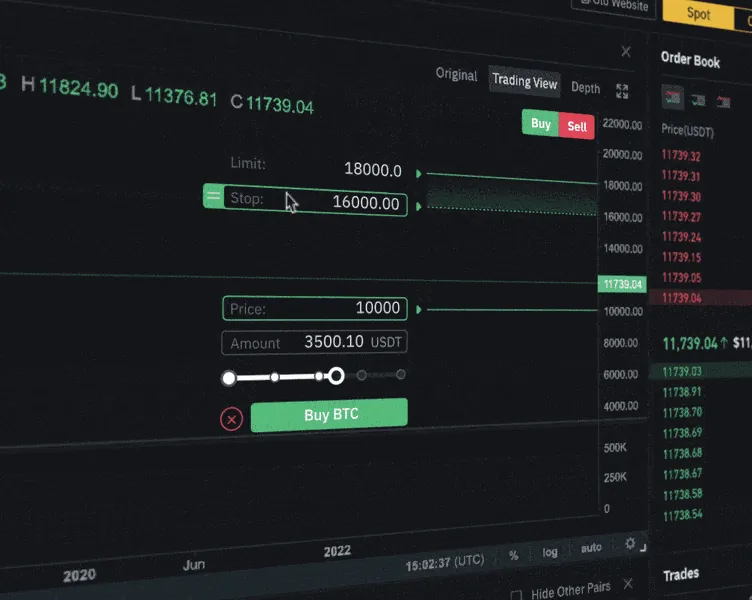
Task: Click arrow marker next to Stop value
Action: pyautogui.click(x=419, y=207)
